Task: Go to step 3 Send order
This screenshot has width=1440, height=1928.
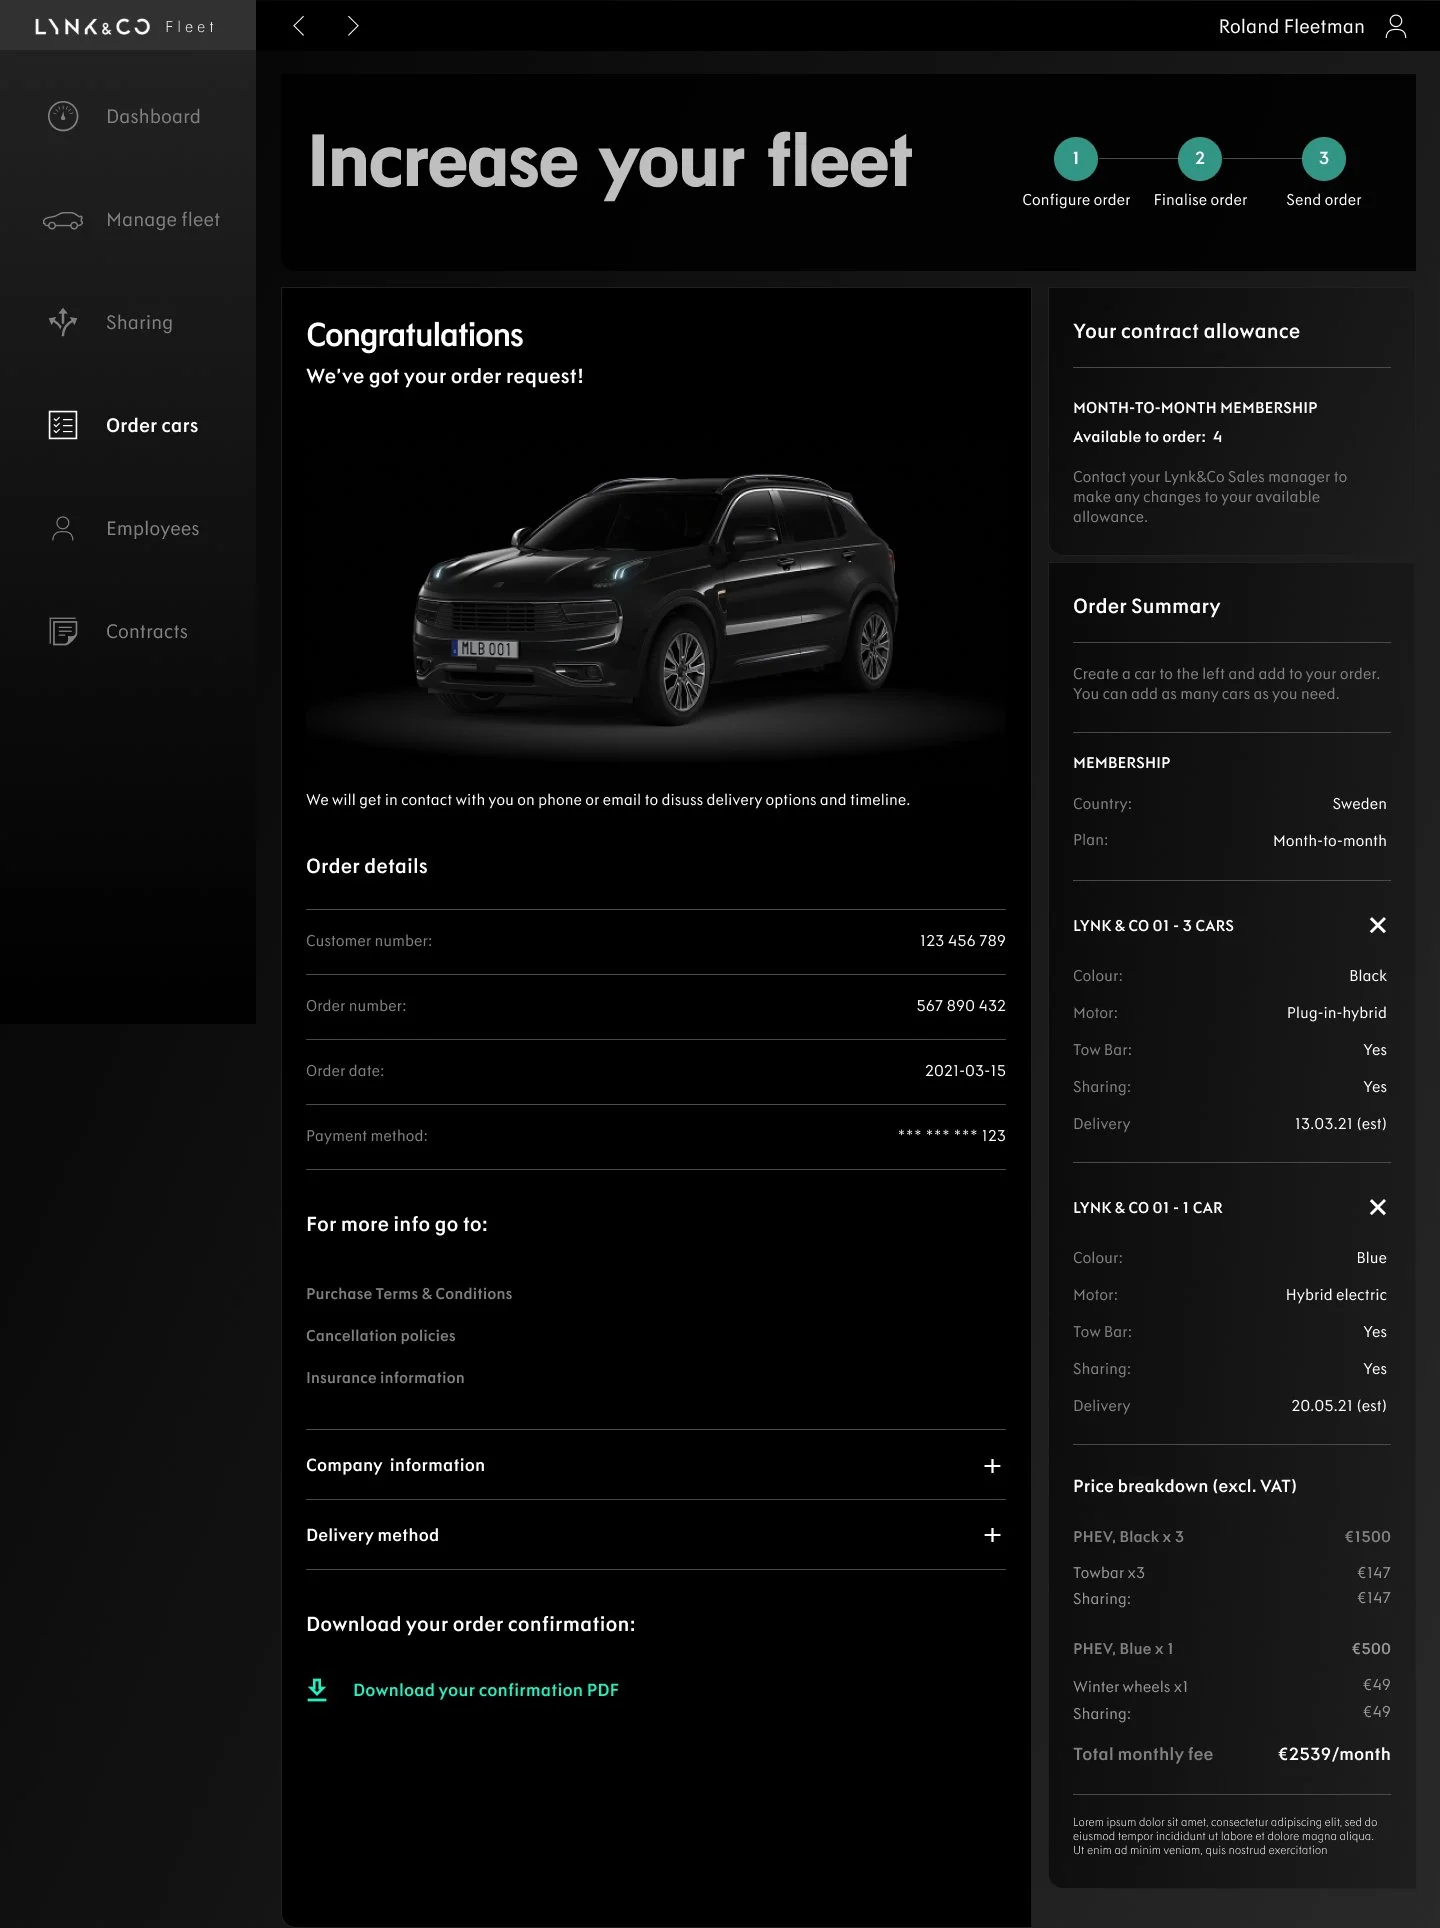Action: pos(1324,158)
